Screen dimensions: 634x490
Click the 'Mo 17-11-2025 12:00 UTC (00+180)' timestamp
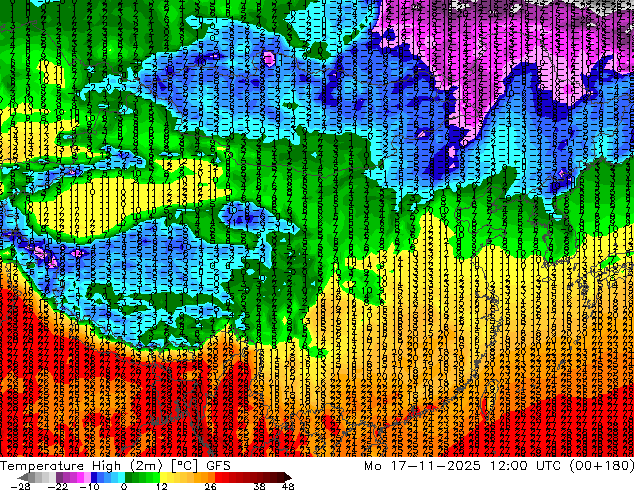point(499,466)
